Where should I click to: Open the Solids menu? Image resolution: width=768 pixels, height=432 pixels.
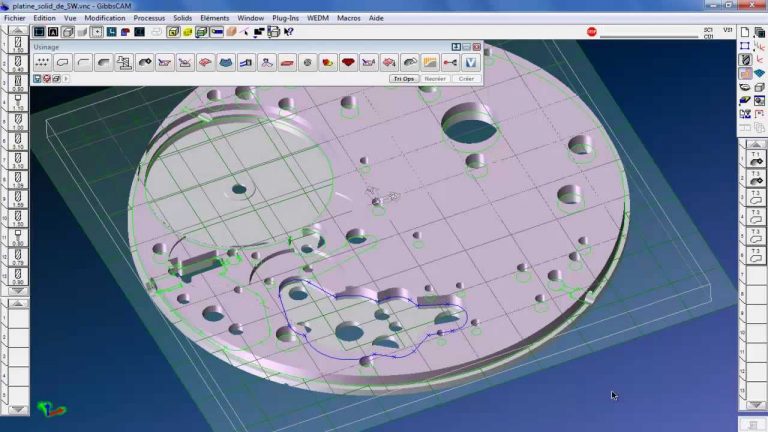point(182,18)
